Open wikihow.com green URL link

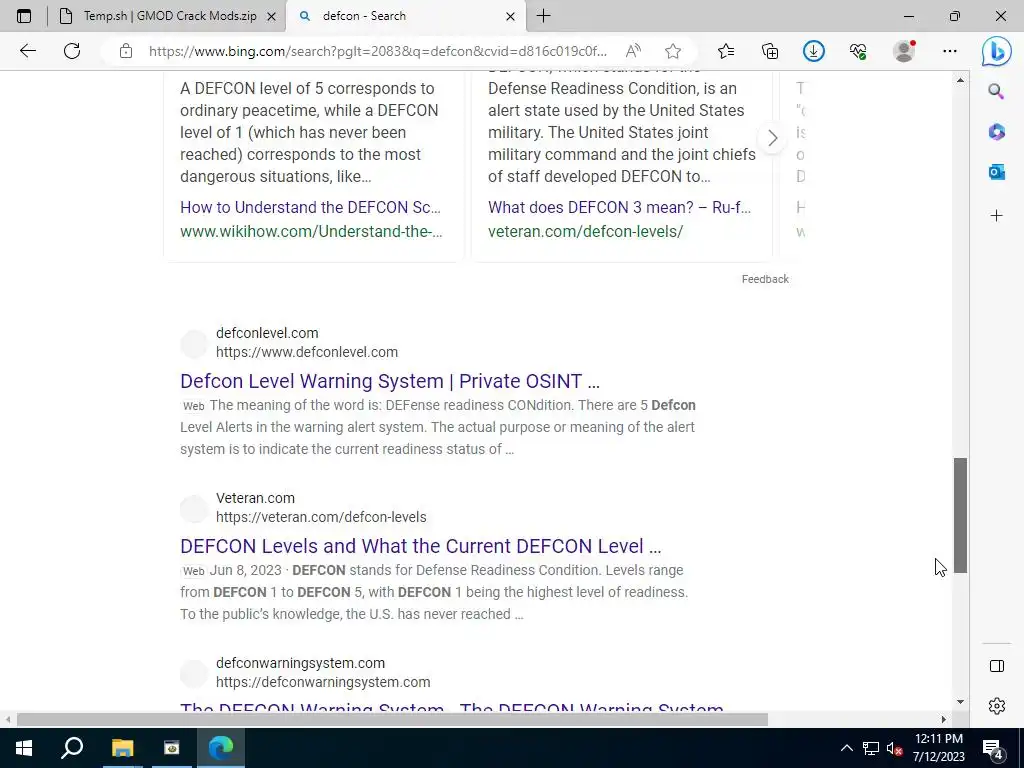[x=312, y=231]
